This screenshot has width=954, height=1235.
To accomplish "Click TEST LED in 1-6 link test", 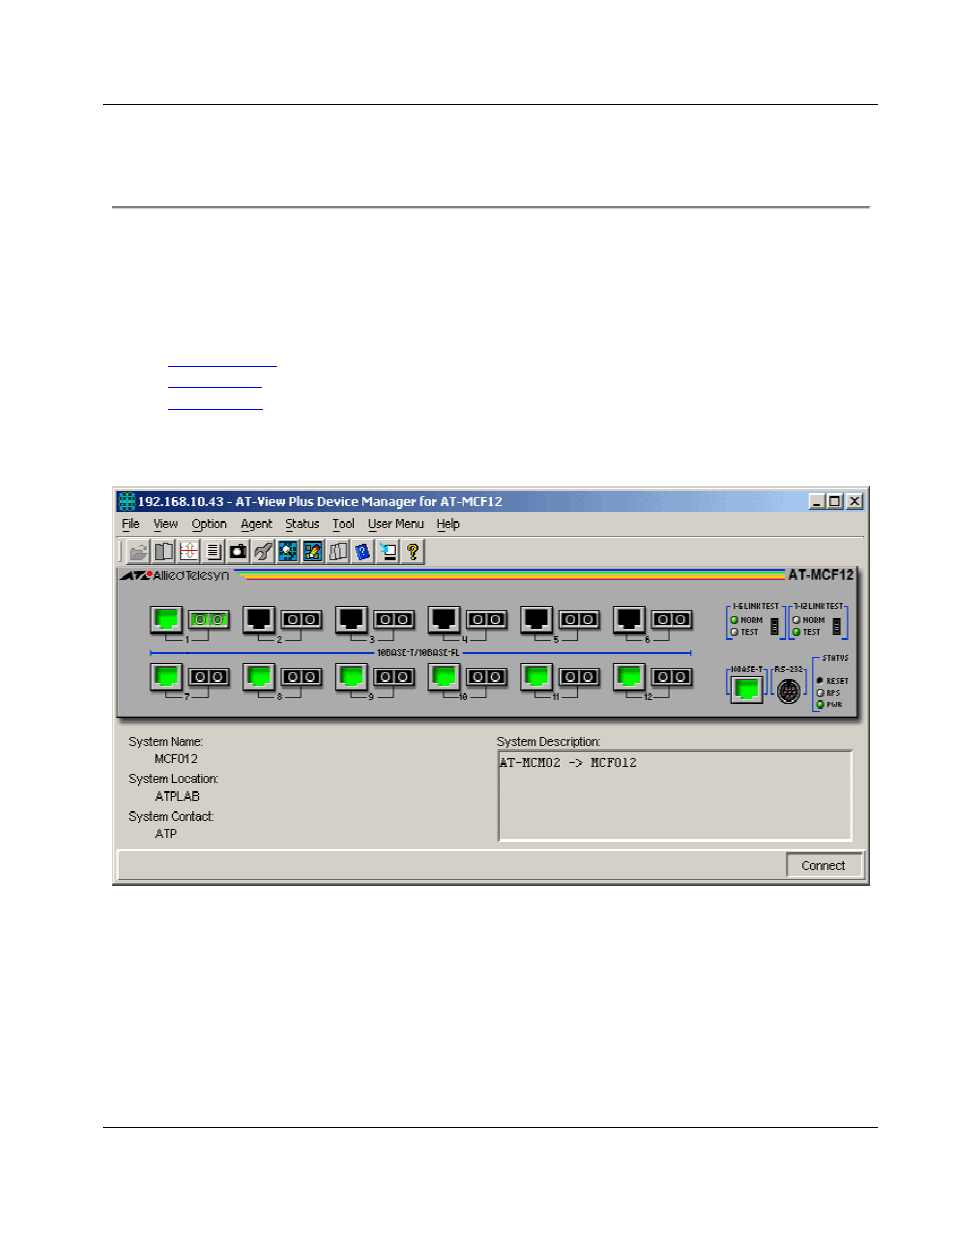I will [734, 632].
